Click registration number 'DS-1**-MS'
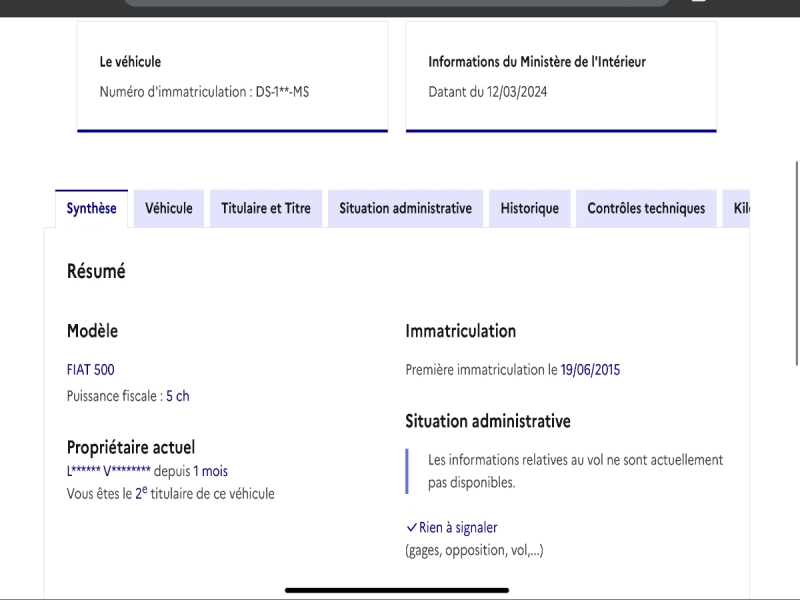Viewport: 800px width, 600px height. [x=282, y=92]
